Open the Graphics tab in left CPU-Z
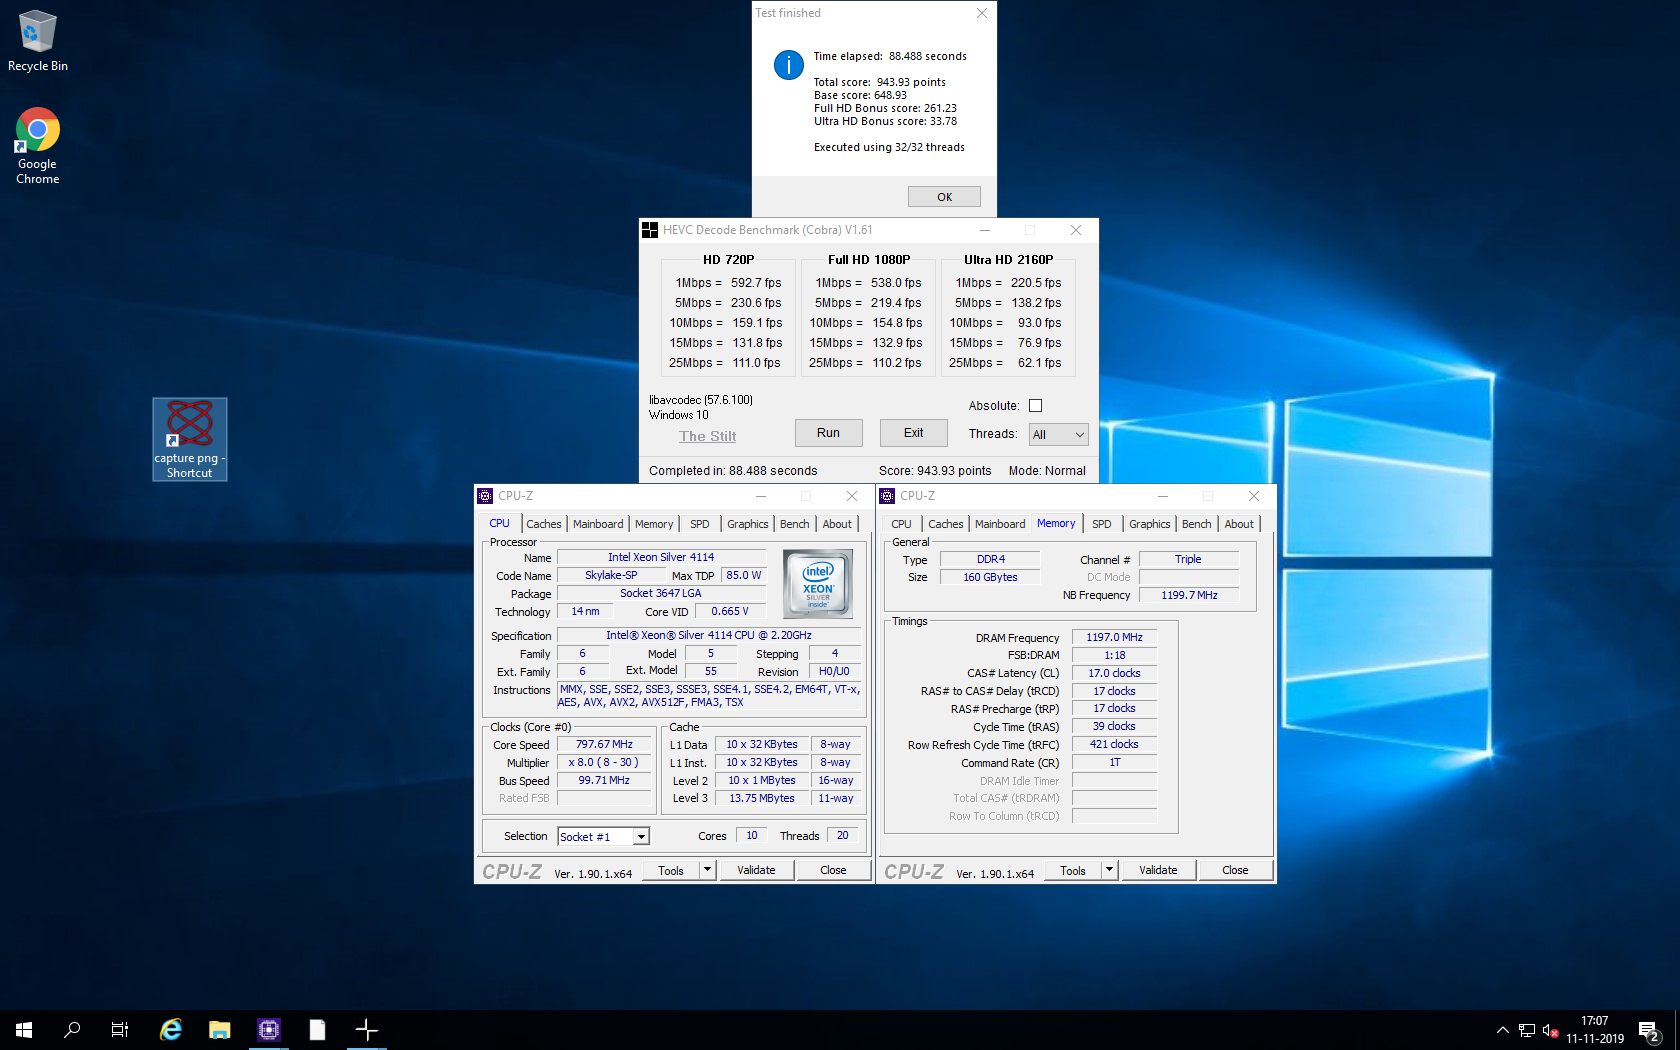Screen dimensions: 1680x1050 (x=748, y=524)
